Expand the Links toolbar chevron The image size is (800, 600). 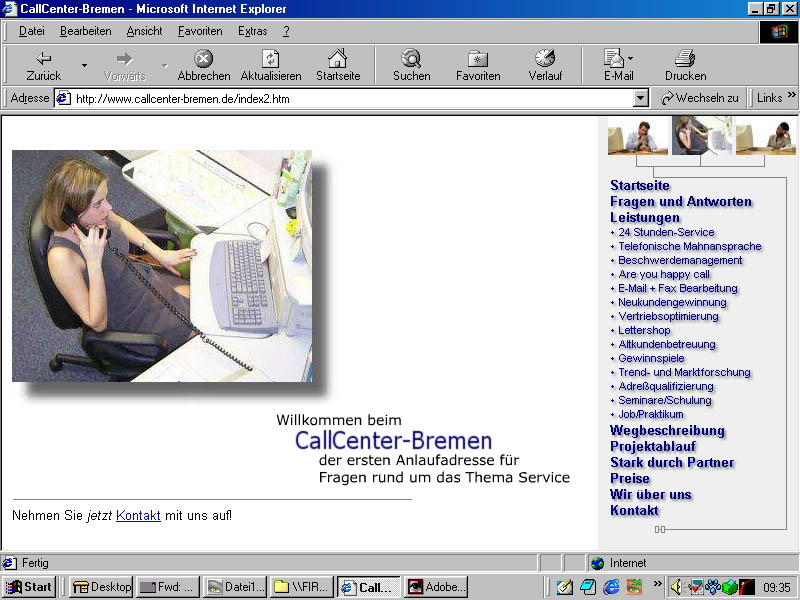(x=791, y=95)
